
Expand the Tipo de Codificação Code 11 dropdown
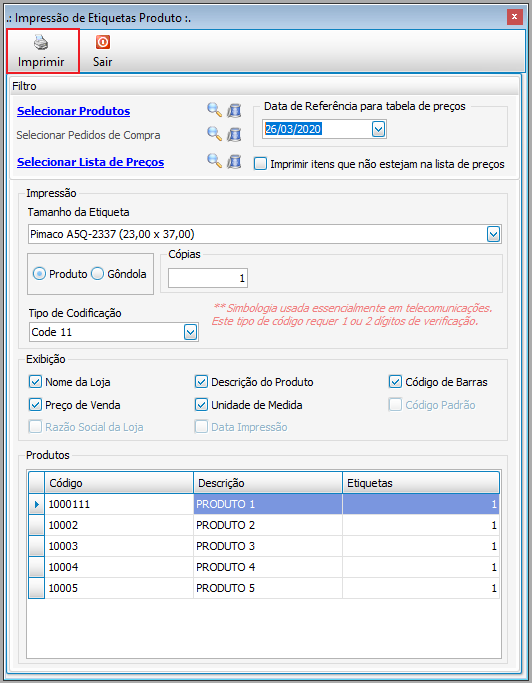click(x=190, y=332)
